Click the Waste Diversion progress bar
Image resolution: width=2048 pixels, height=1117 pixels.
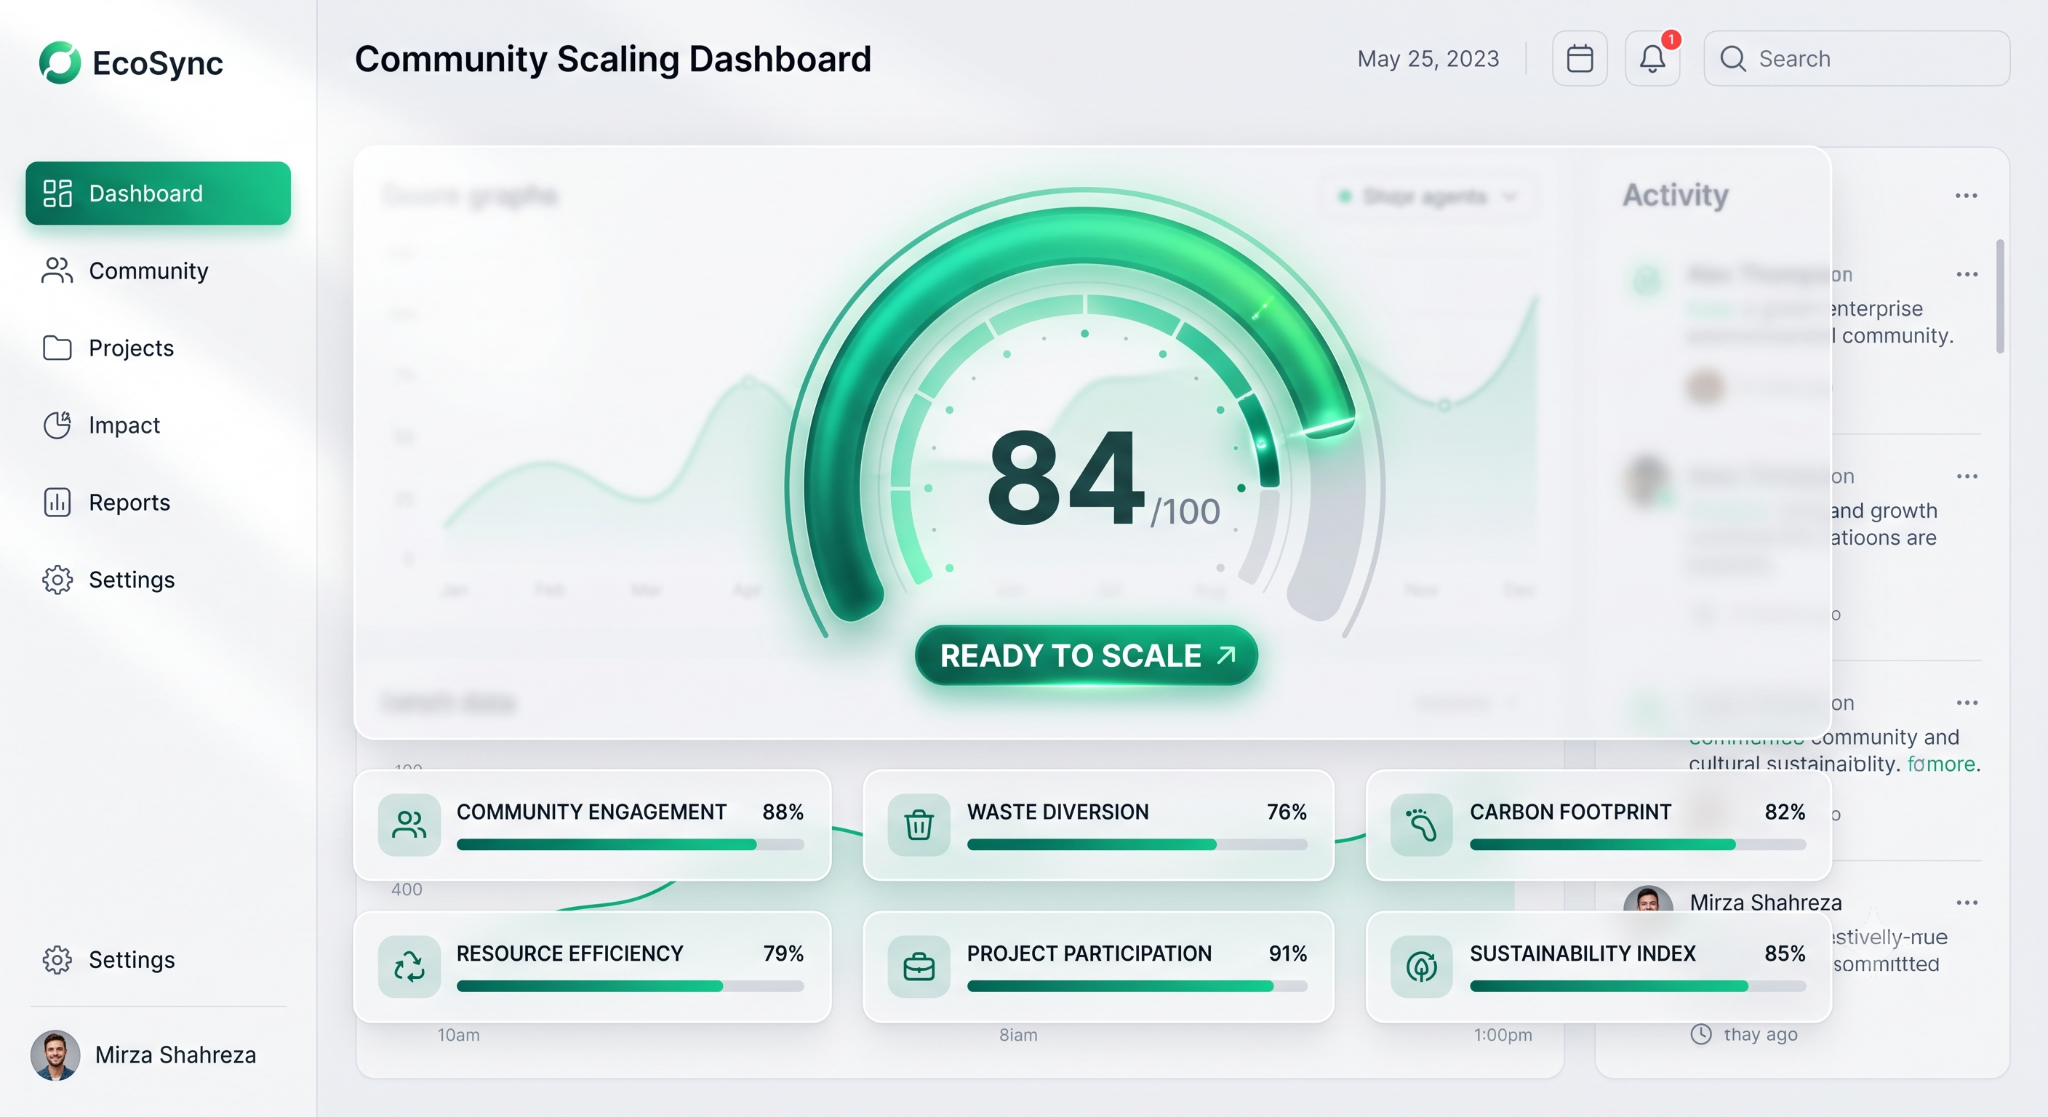point(1137,844)
